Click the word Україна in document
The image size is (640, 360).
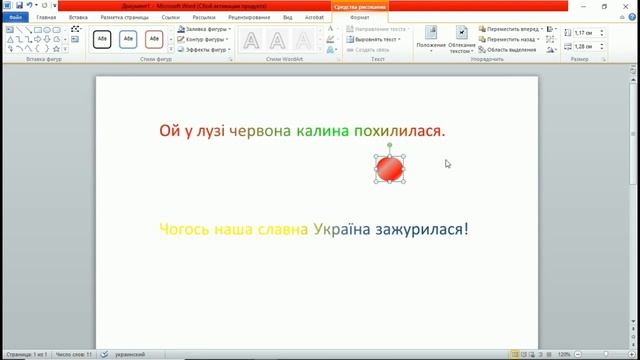(342, 229)
